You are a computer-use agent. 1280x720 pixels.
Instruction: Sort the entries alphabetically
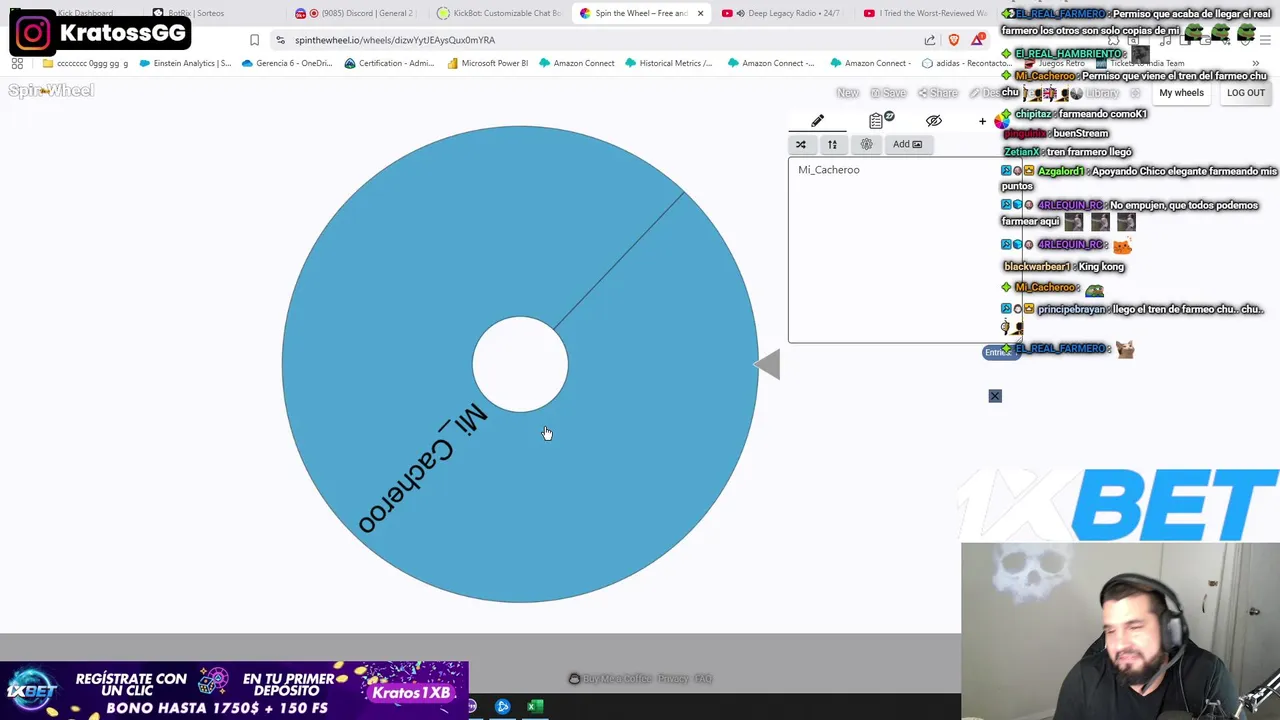832,144
